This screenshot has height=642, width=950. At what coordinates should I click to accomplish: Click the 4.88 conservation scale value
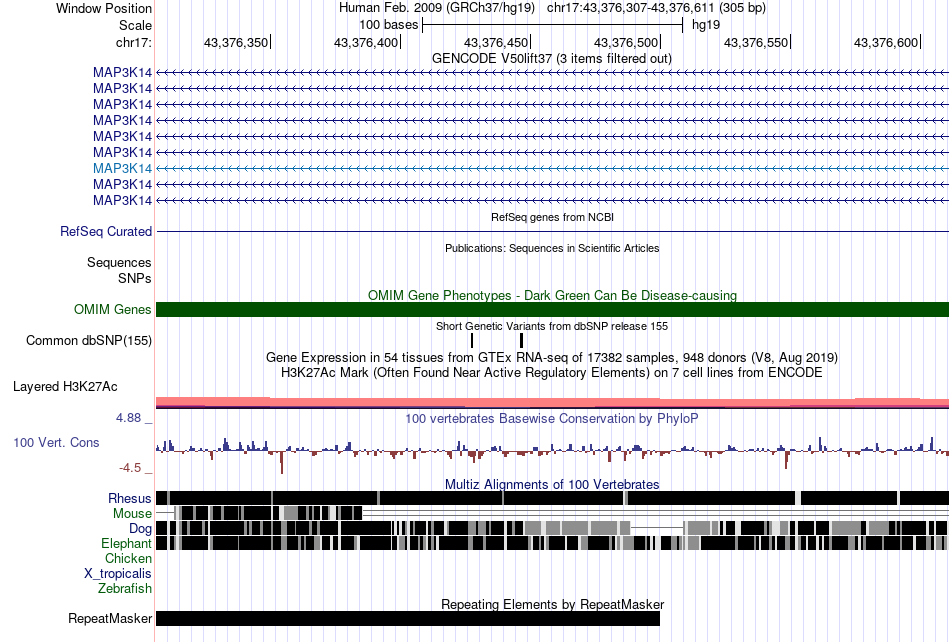(x=128, y=418)
